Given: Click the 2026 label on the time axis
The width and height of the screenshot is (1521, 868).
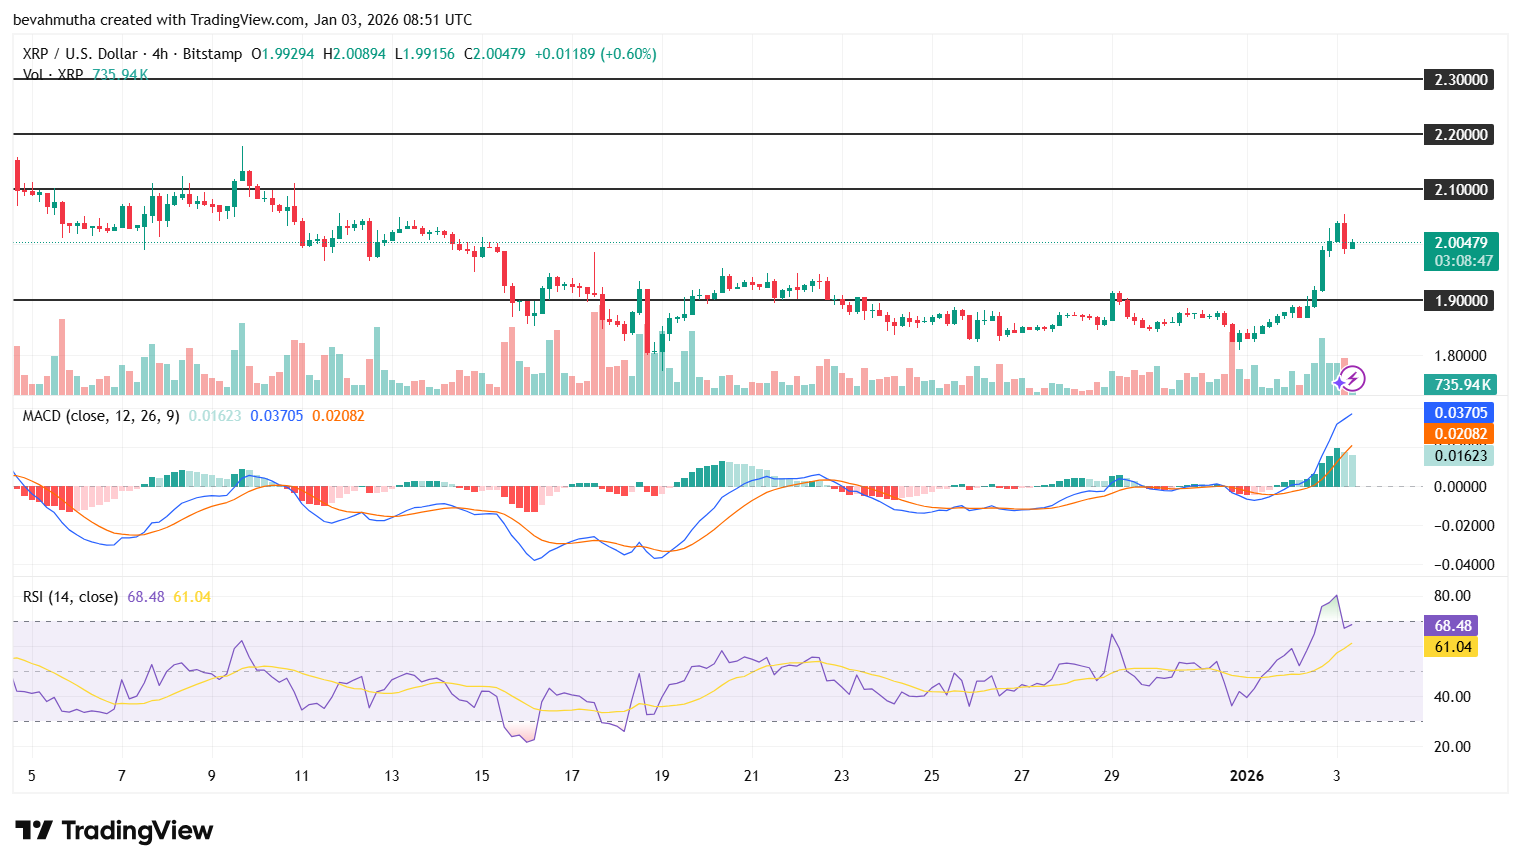Looking at the screenshot, I should point(1247,775).
